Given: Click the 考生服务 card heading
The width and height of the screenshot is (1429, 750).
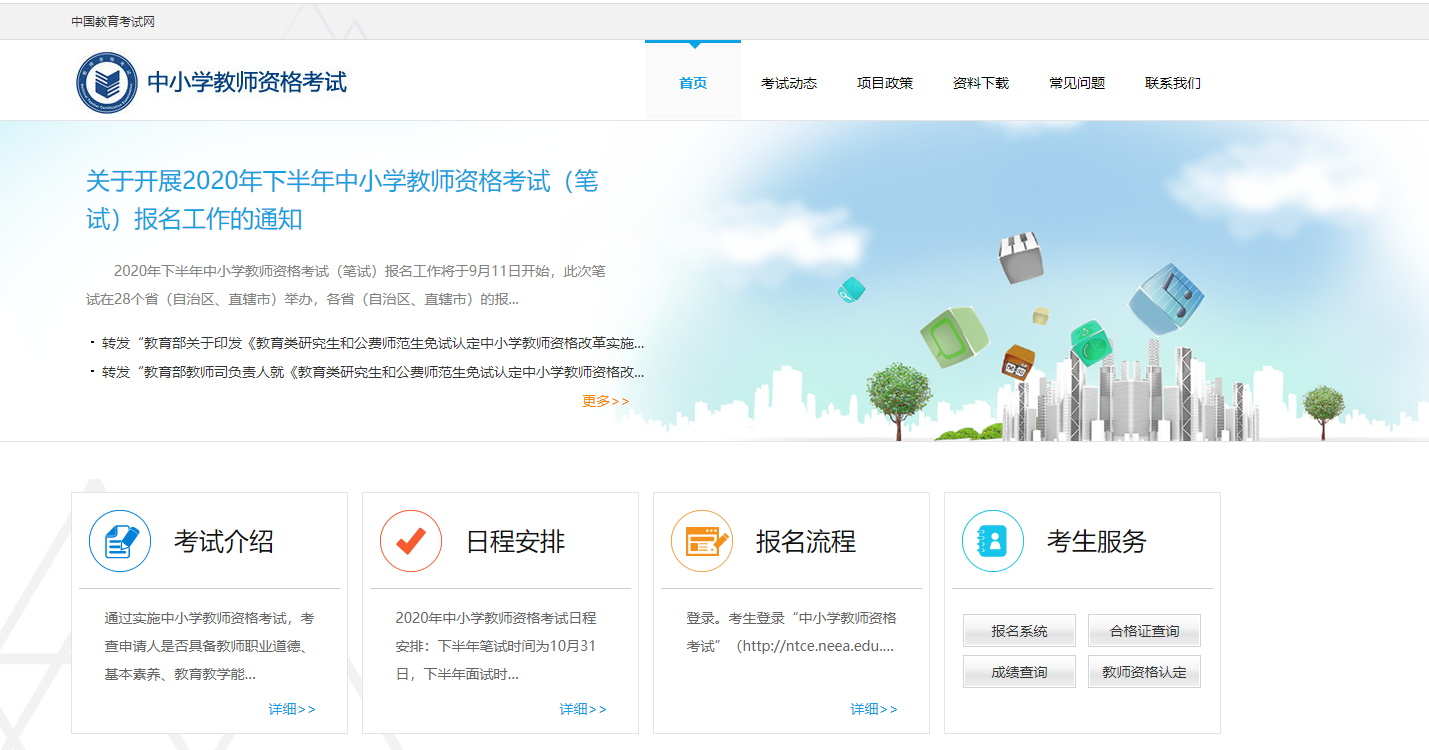Looking at the screenshot, I should 1097,542.
